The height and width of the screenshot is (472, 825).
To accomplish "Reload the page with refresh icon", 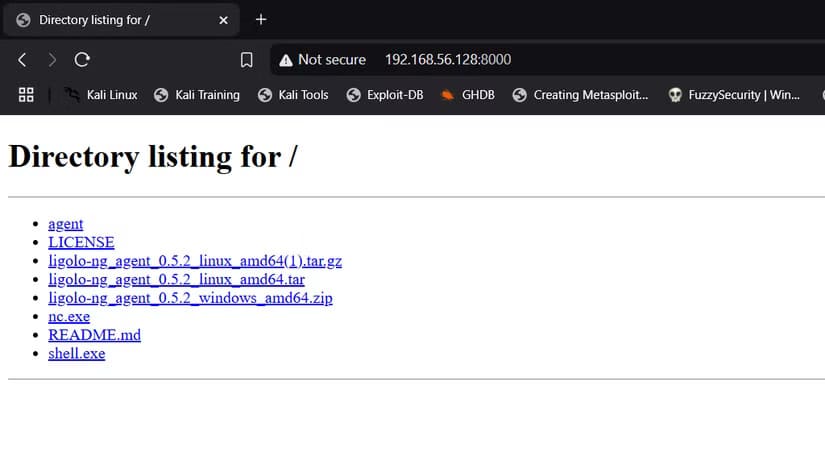I will pyautogui.click(x=82, y=60).
